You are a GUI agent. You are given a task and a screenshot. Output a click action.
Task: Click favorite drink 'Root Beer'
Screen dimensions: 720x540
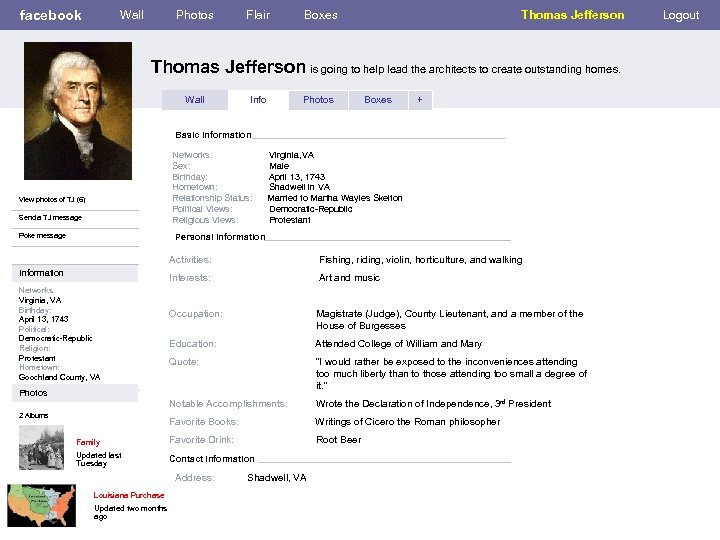tap(339, 440)
